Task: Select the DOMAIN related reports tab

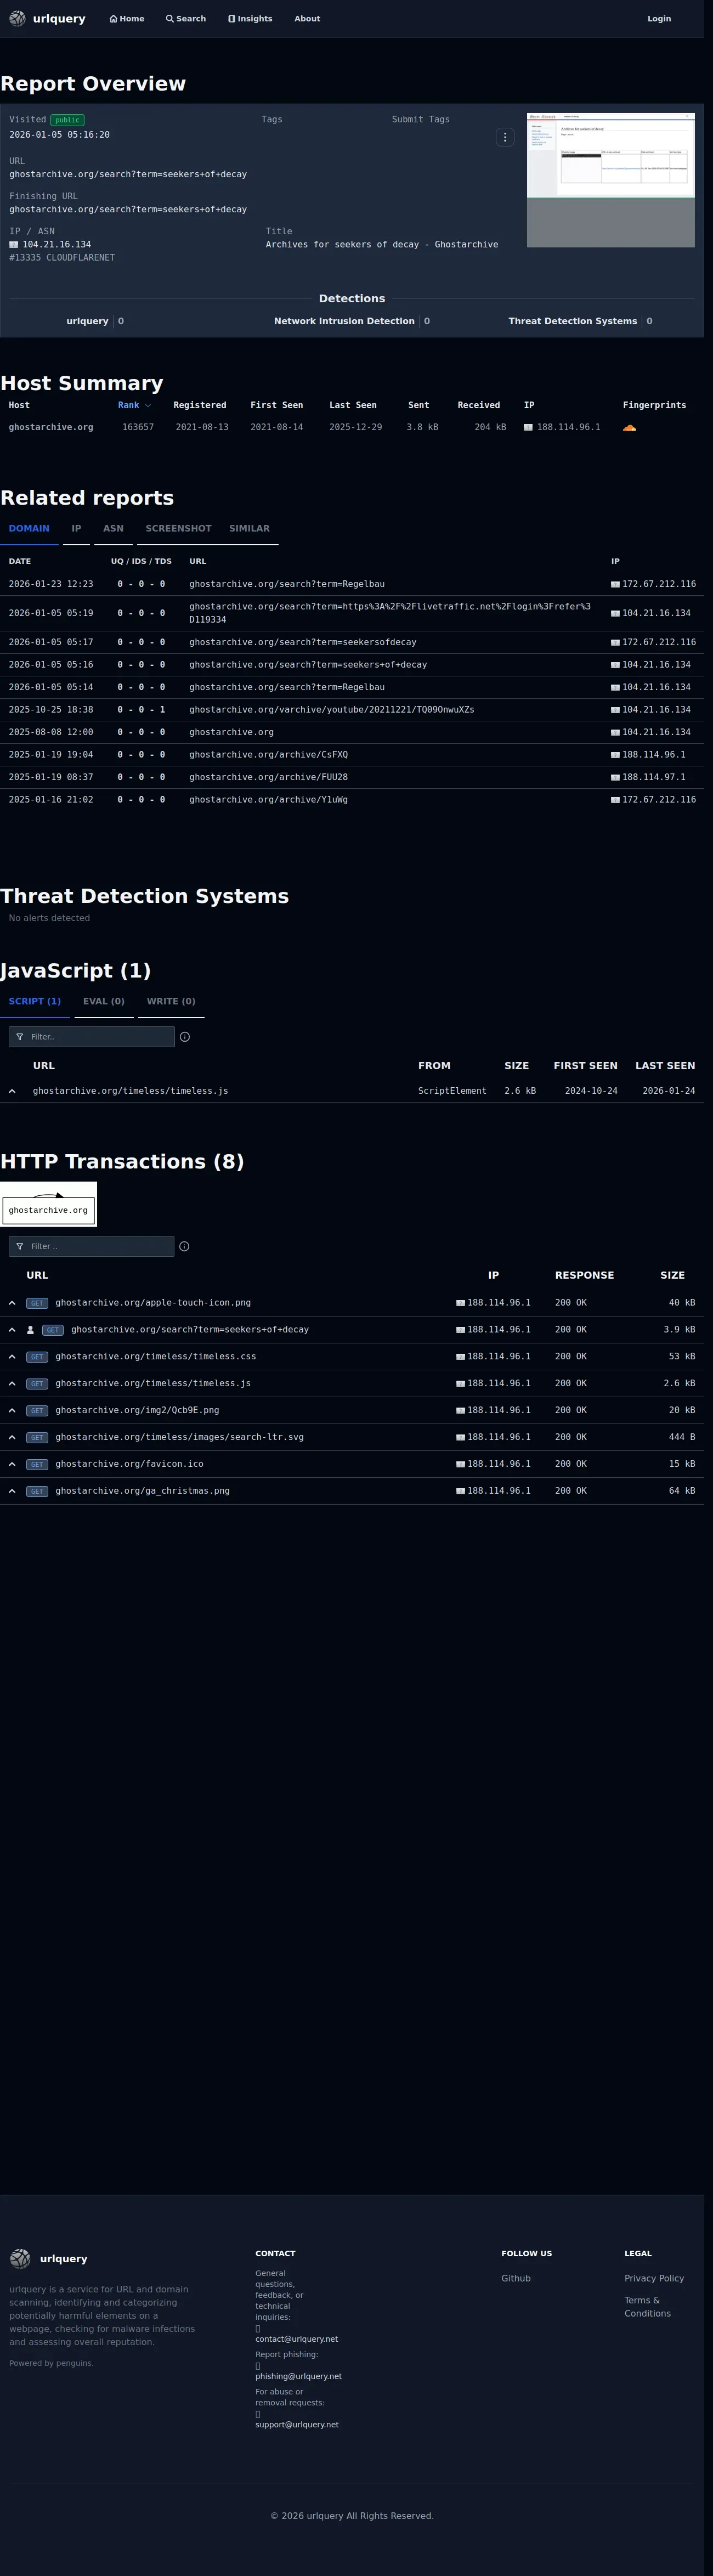Action: 29,528
